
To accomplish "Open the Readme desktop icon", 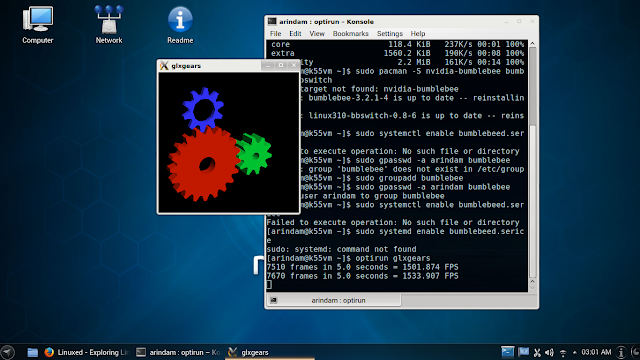I will 180,24.
